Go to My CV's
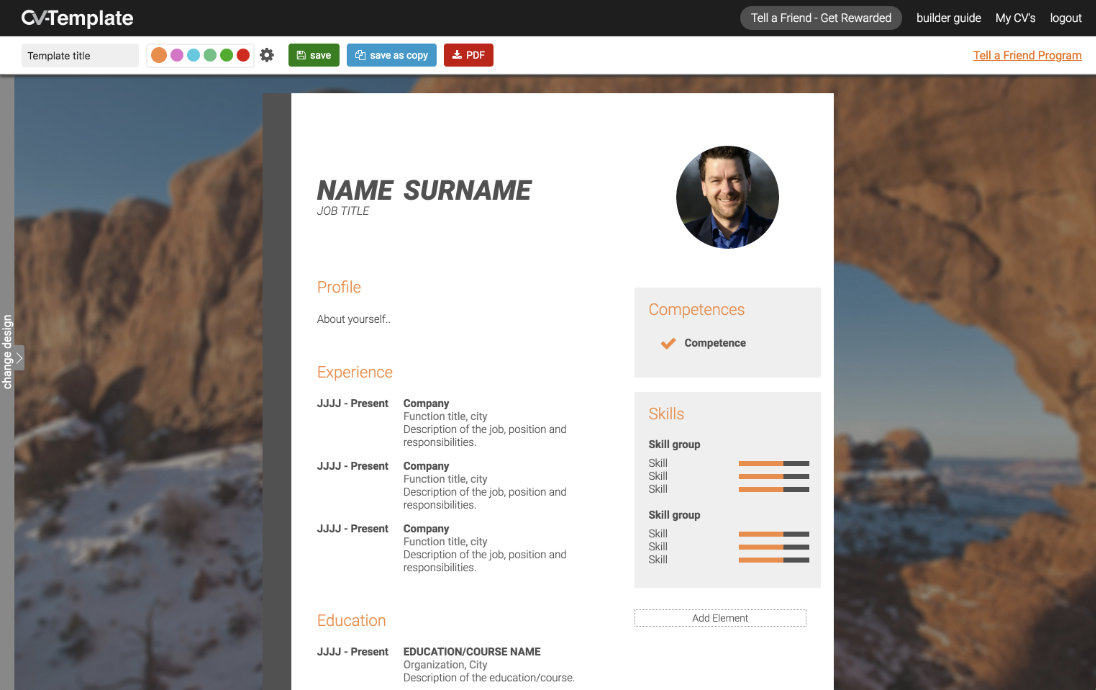 point(1015,18)
